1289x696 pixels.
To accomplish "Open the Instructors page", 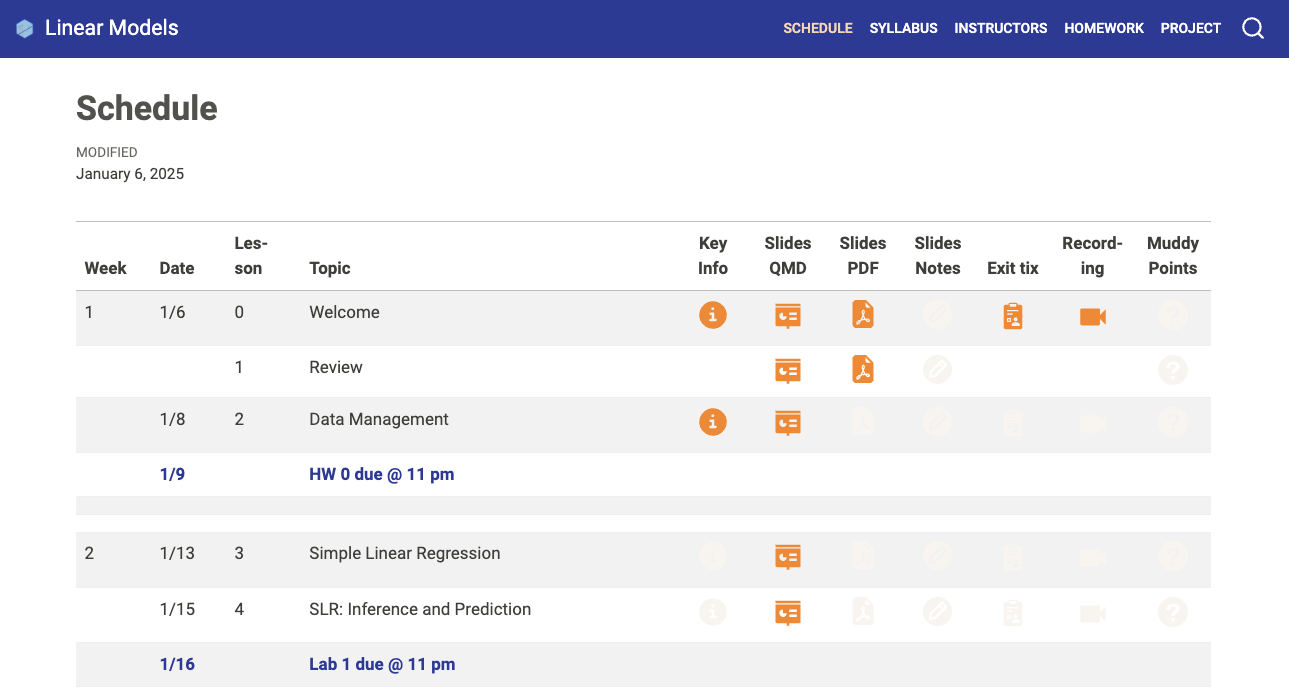I will pos(1000,28).
